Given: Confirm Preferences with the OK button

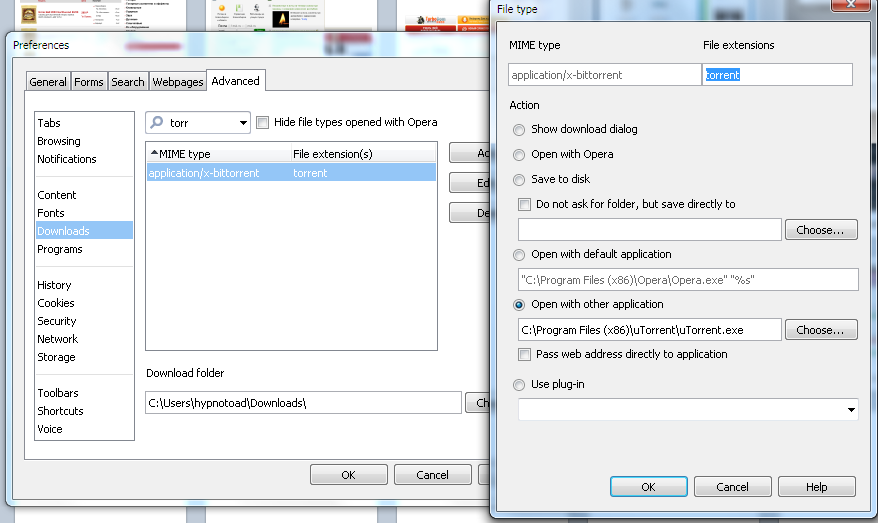Looking at the screenshot, I should pyautogui.click(x=348, y=475).
